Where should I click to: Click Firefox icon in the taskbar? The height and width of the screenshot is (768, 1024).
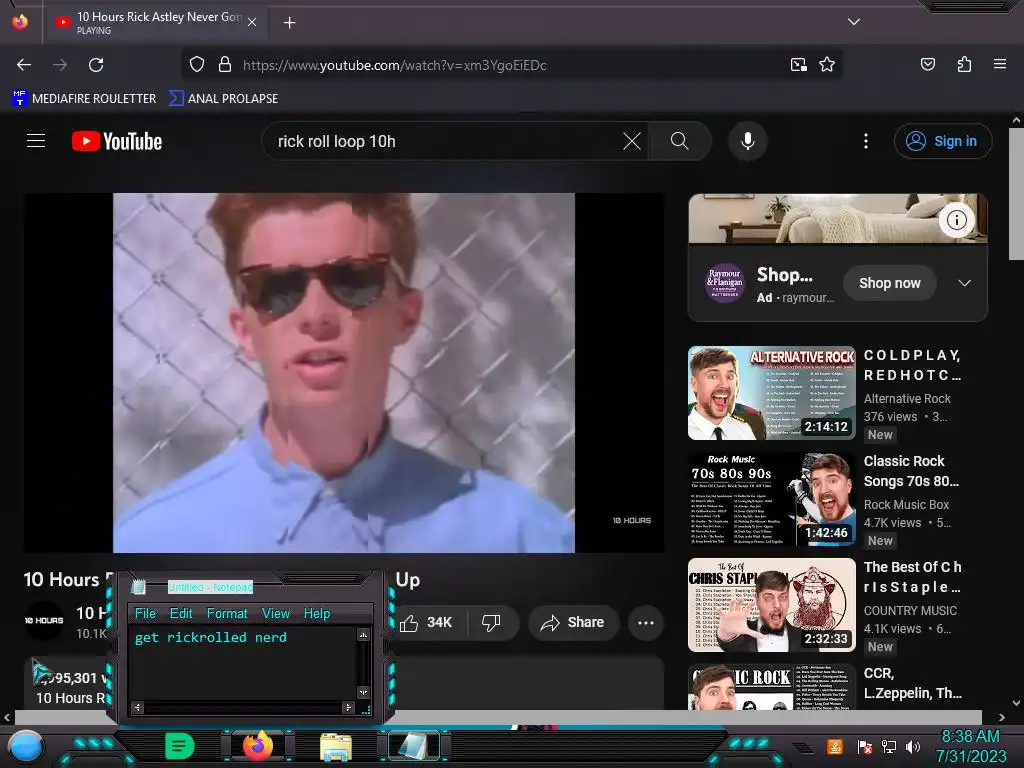[258, 746]
